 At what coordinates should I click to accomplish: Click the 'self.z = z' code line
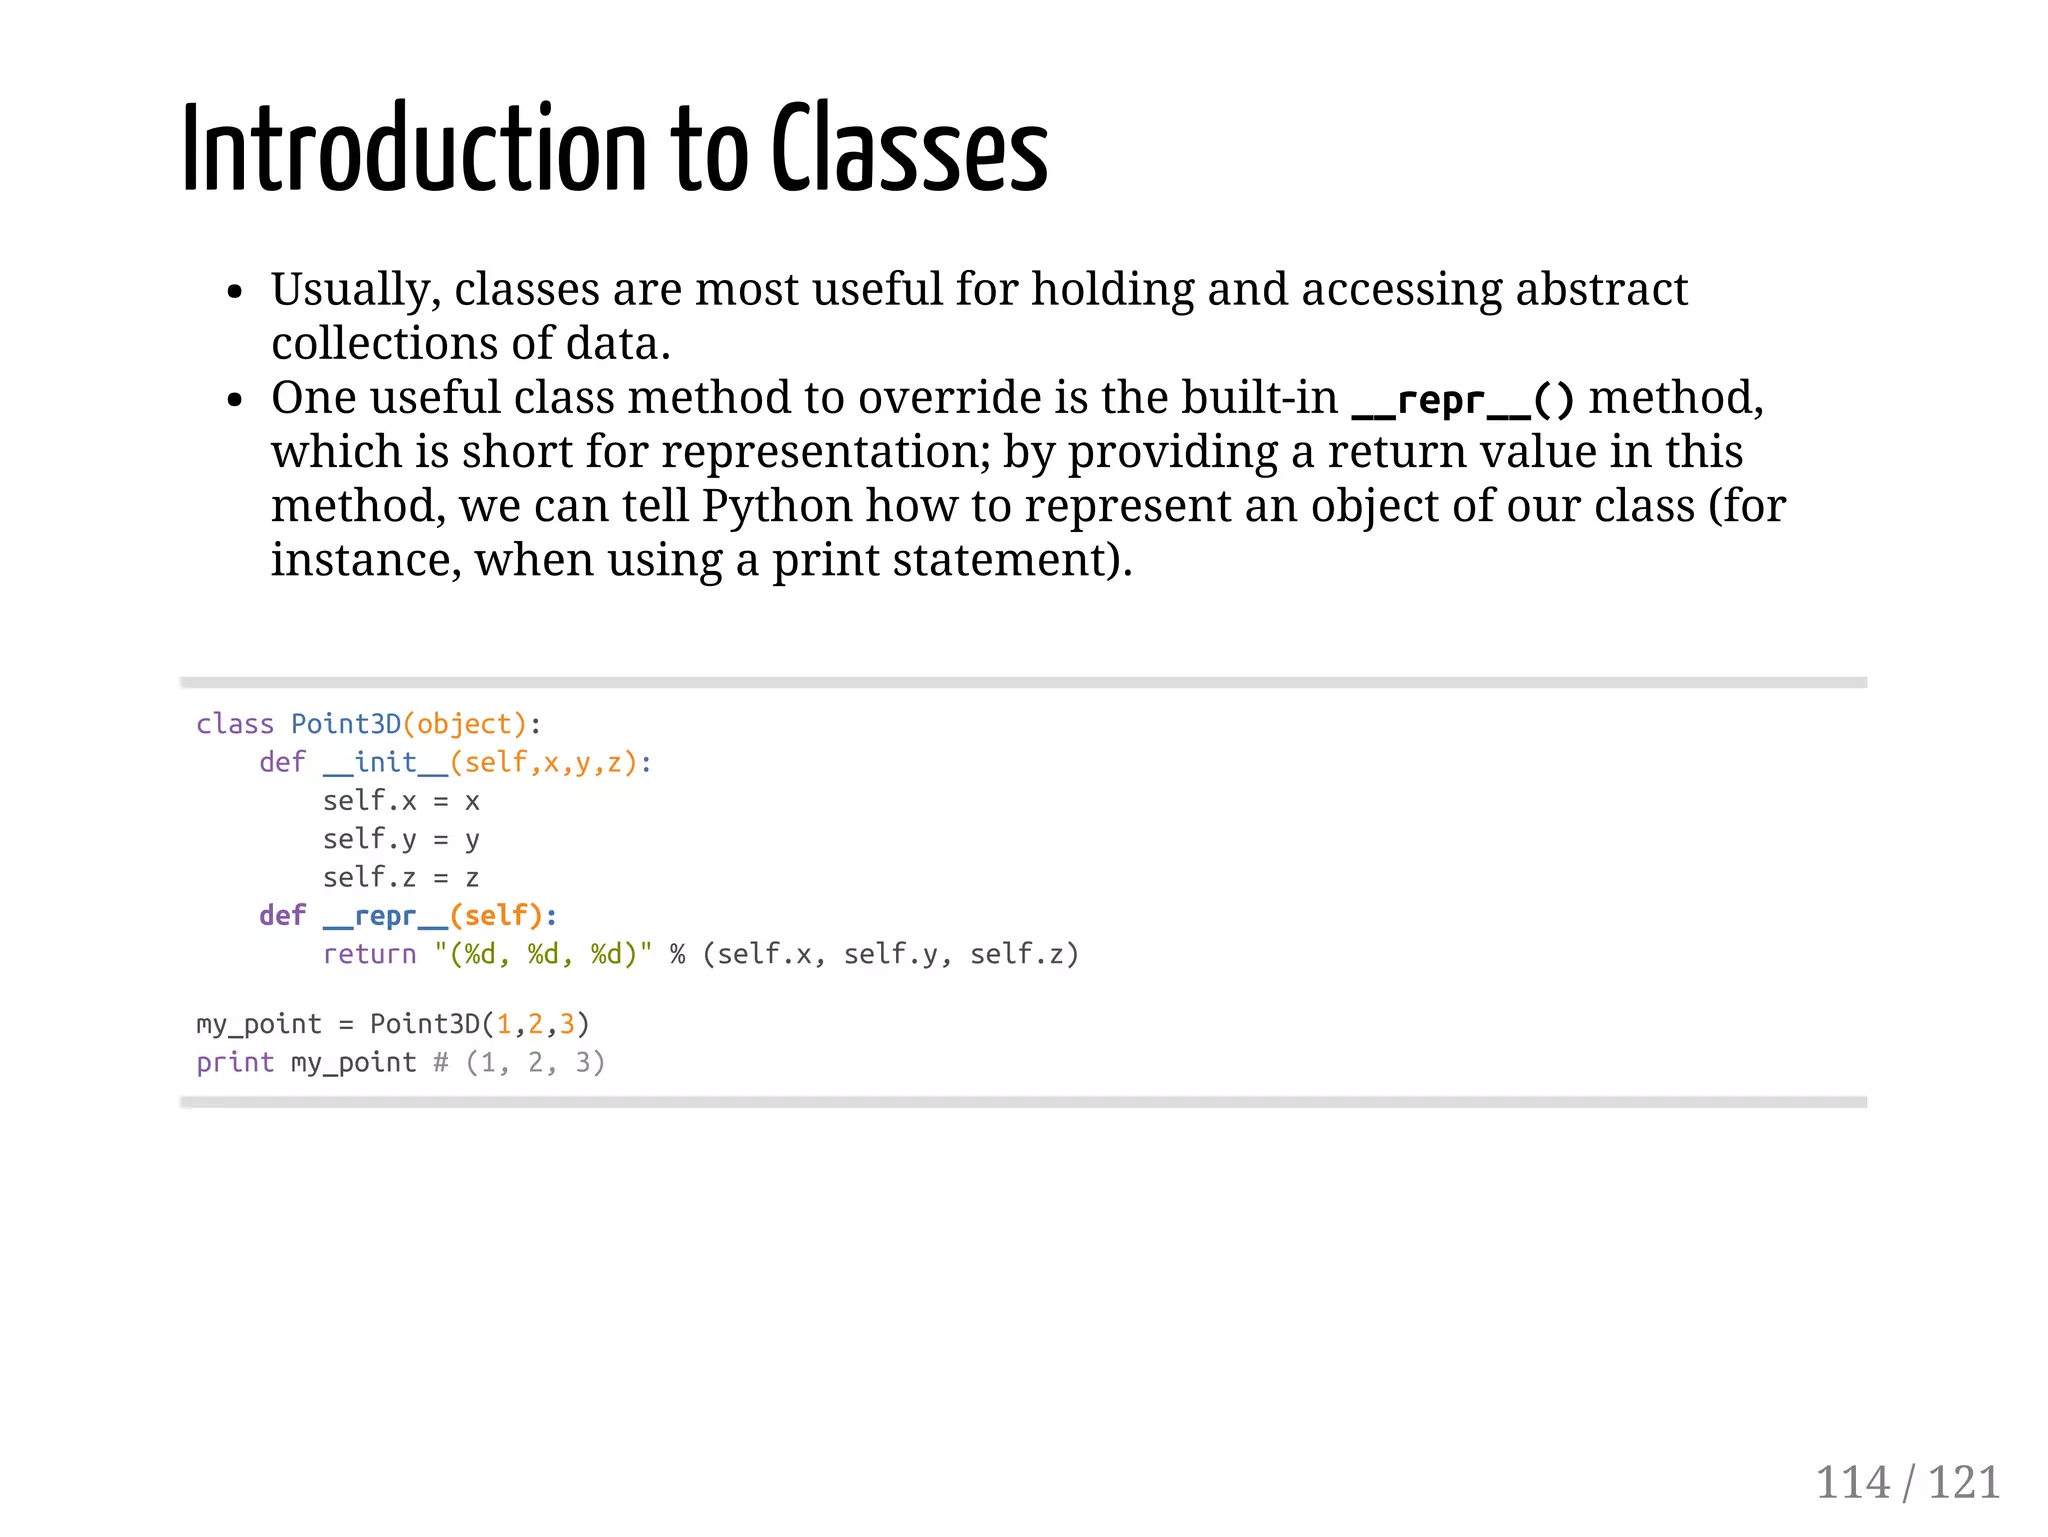coord(401,878)
